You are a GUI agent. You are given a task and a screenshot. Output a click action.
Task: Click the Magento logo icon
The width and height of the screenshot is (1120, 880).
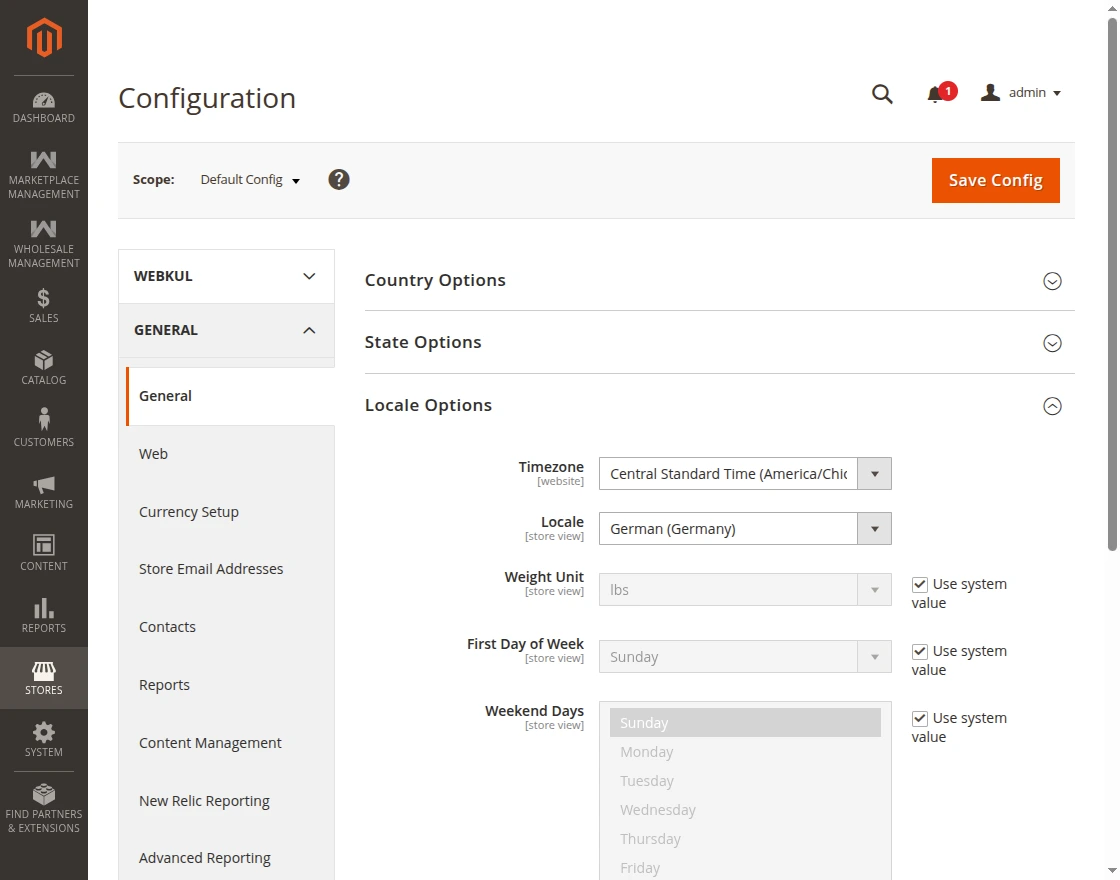44,38
